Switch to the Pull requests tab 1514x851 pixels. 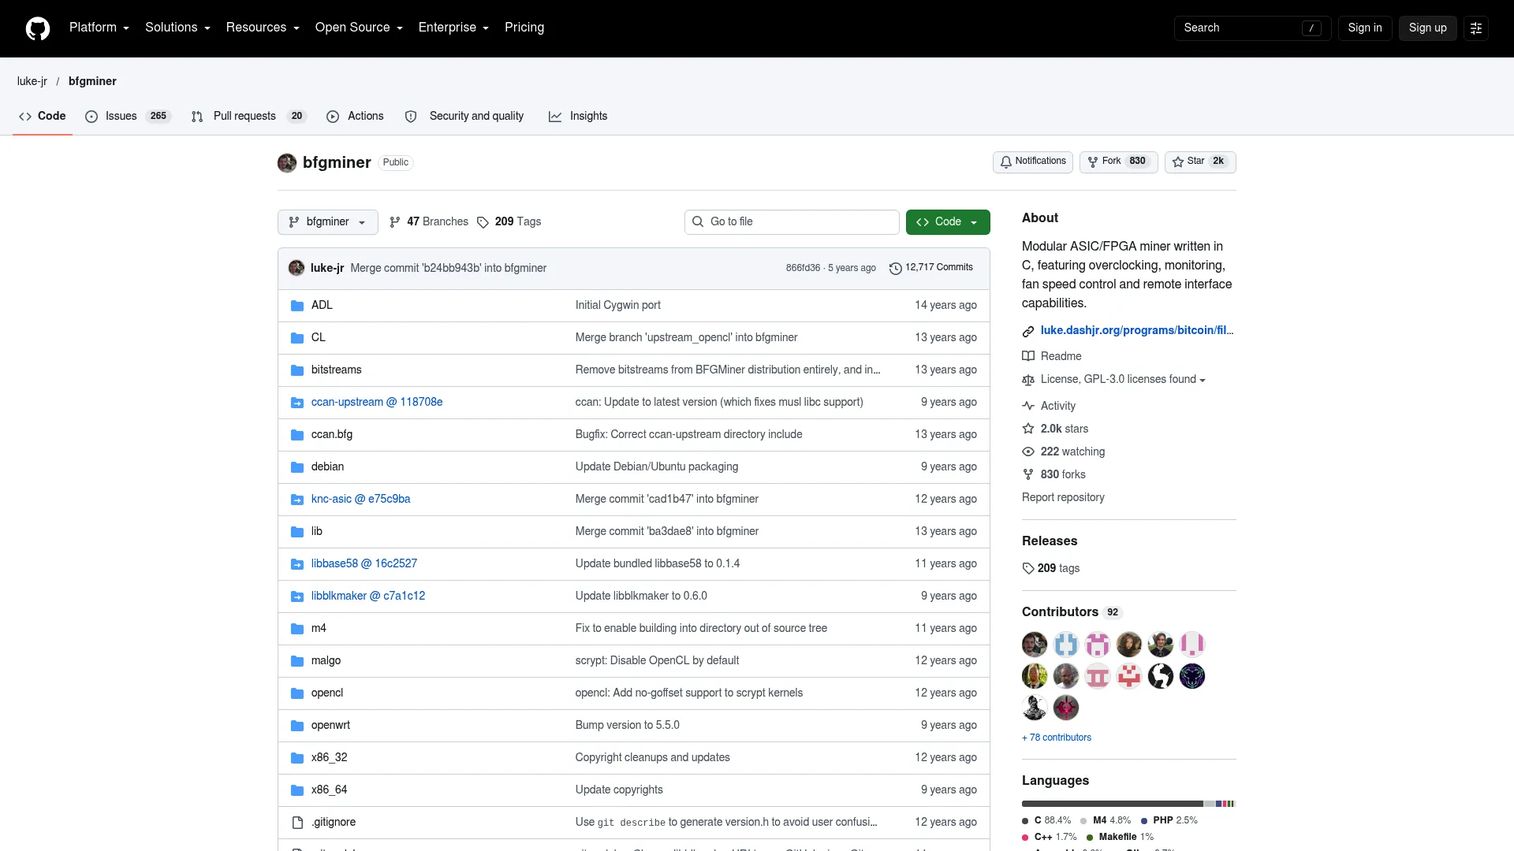tap(248, 116)
